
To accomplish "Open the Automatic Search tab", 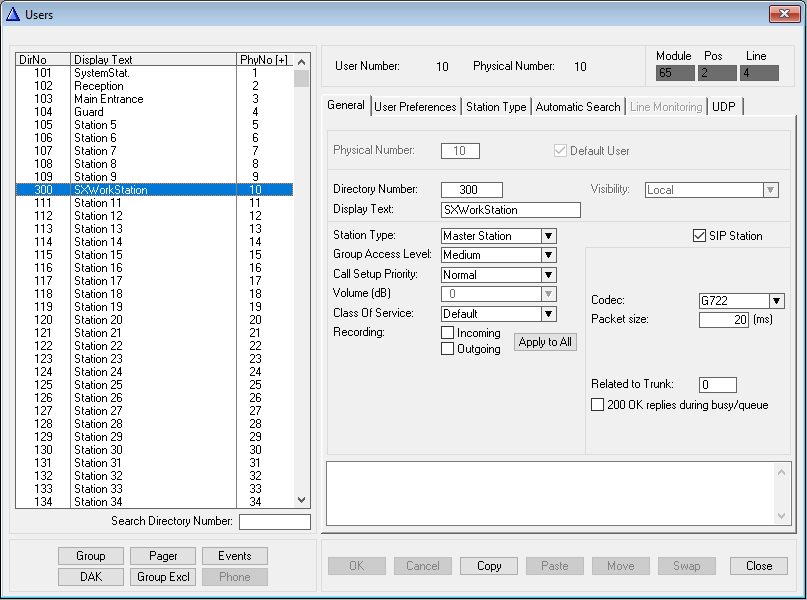I will click(579, 107).
